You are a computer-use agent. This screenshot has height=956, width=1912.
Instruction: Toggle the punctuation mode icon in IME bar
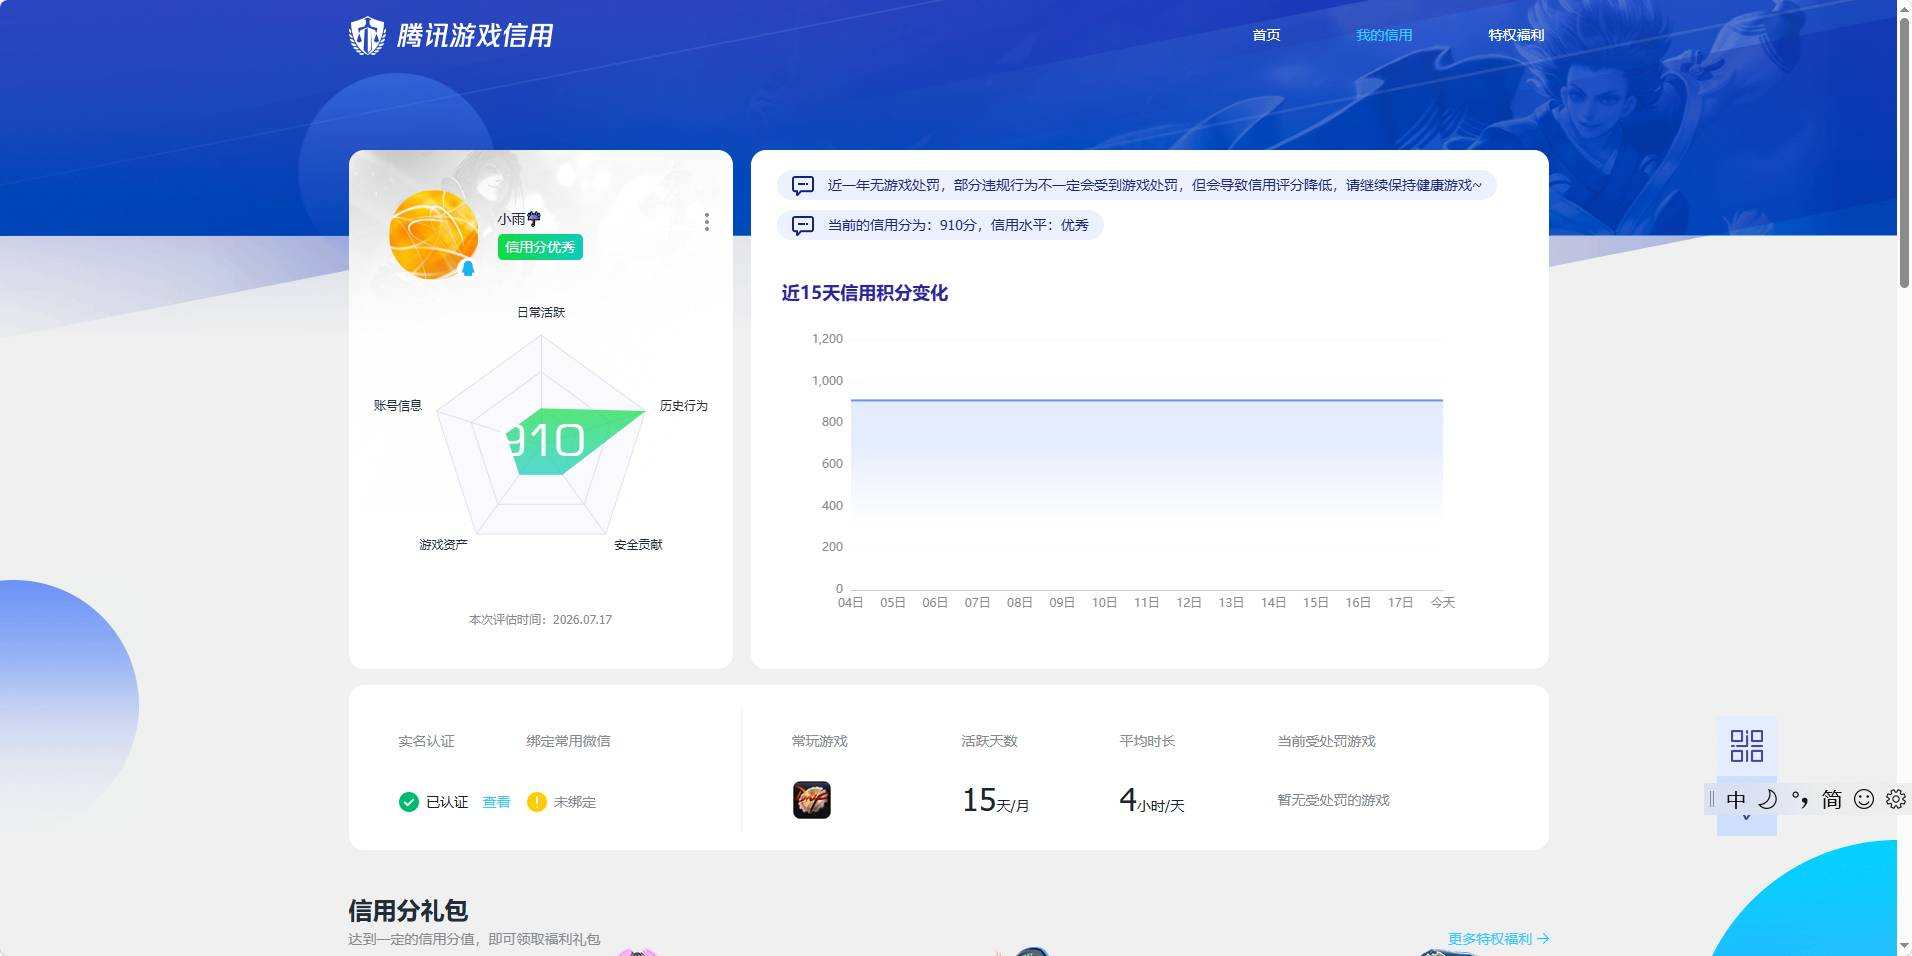point(1800,799)
